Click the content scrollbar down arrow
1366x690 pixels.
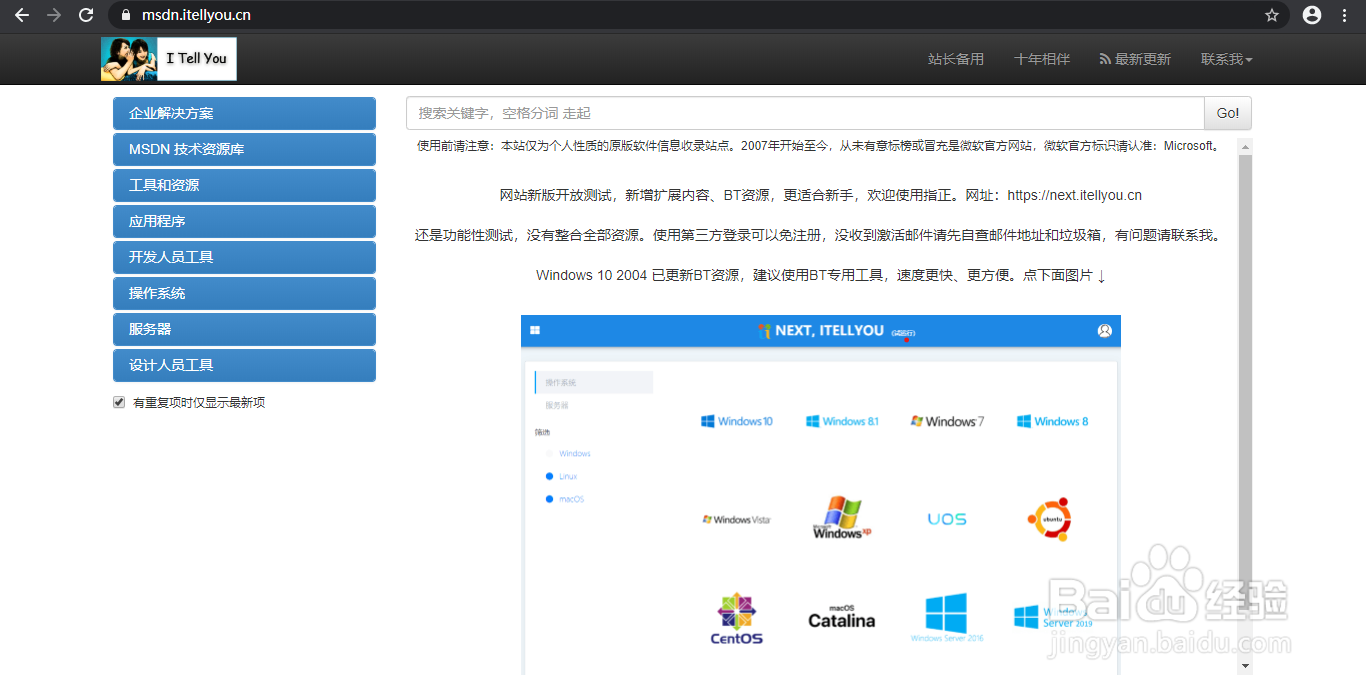(1245, 665)
